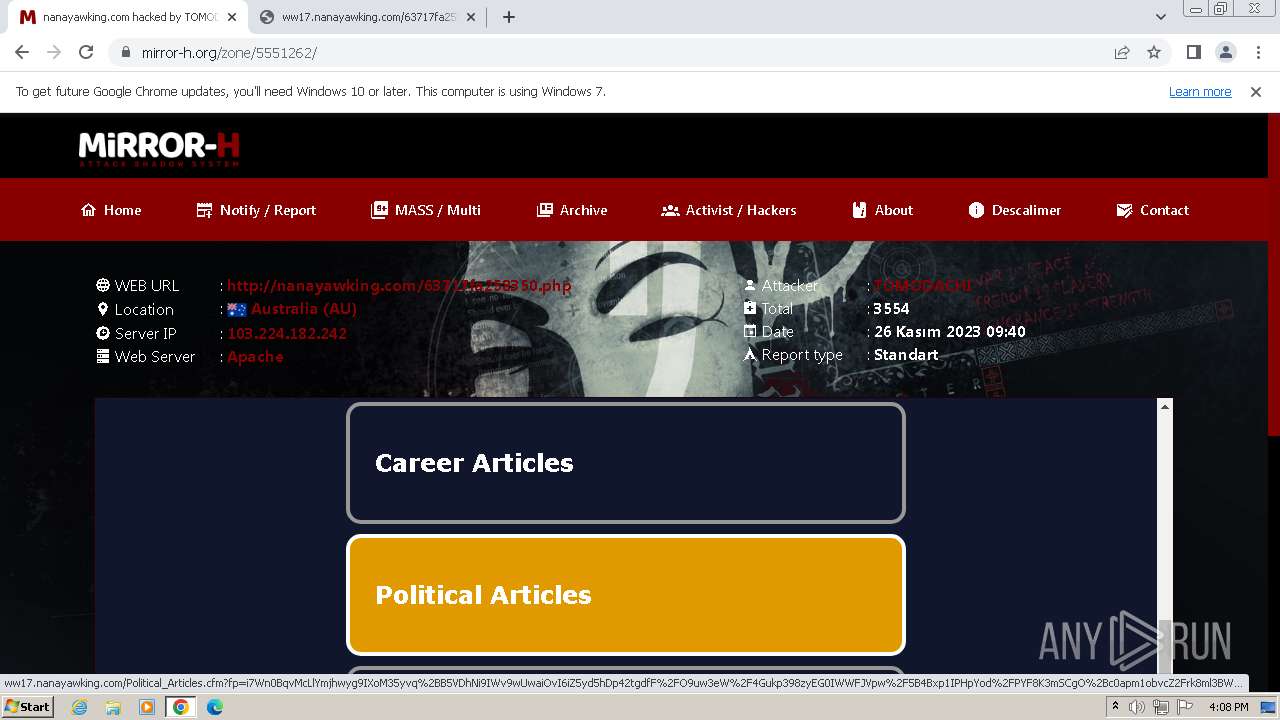1280x720 pixels.
Task: Open the volume control in tray
Action: tap(1137, 707)
